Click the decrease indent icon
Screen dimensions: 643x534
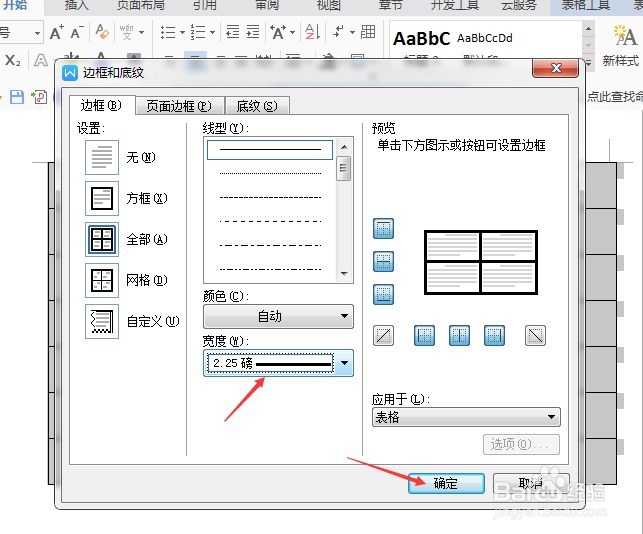click(233, 32)
